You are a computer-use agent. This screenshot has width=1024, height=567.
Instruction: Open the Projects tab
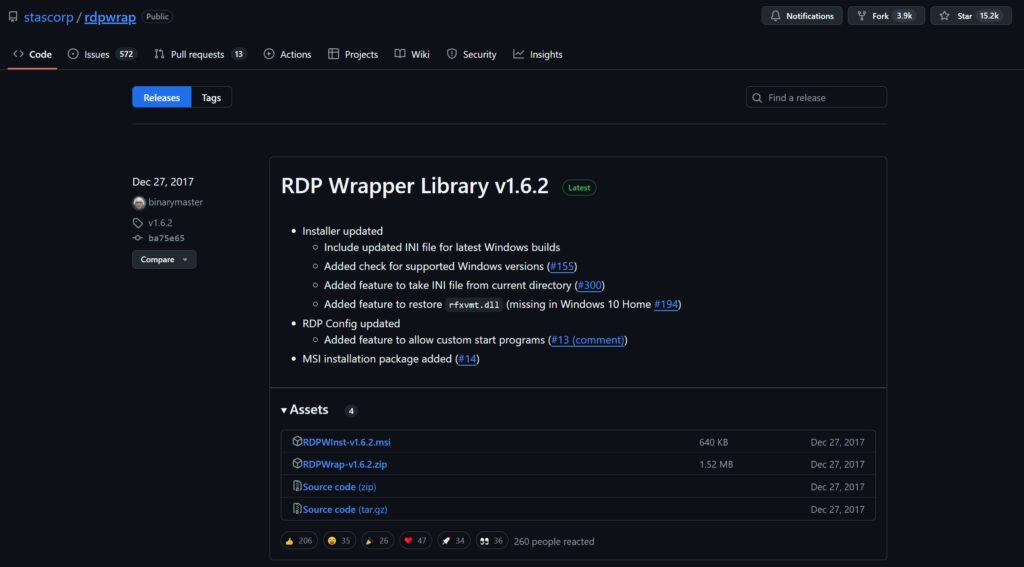353,54
